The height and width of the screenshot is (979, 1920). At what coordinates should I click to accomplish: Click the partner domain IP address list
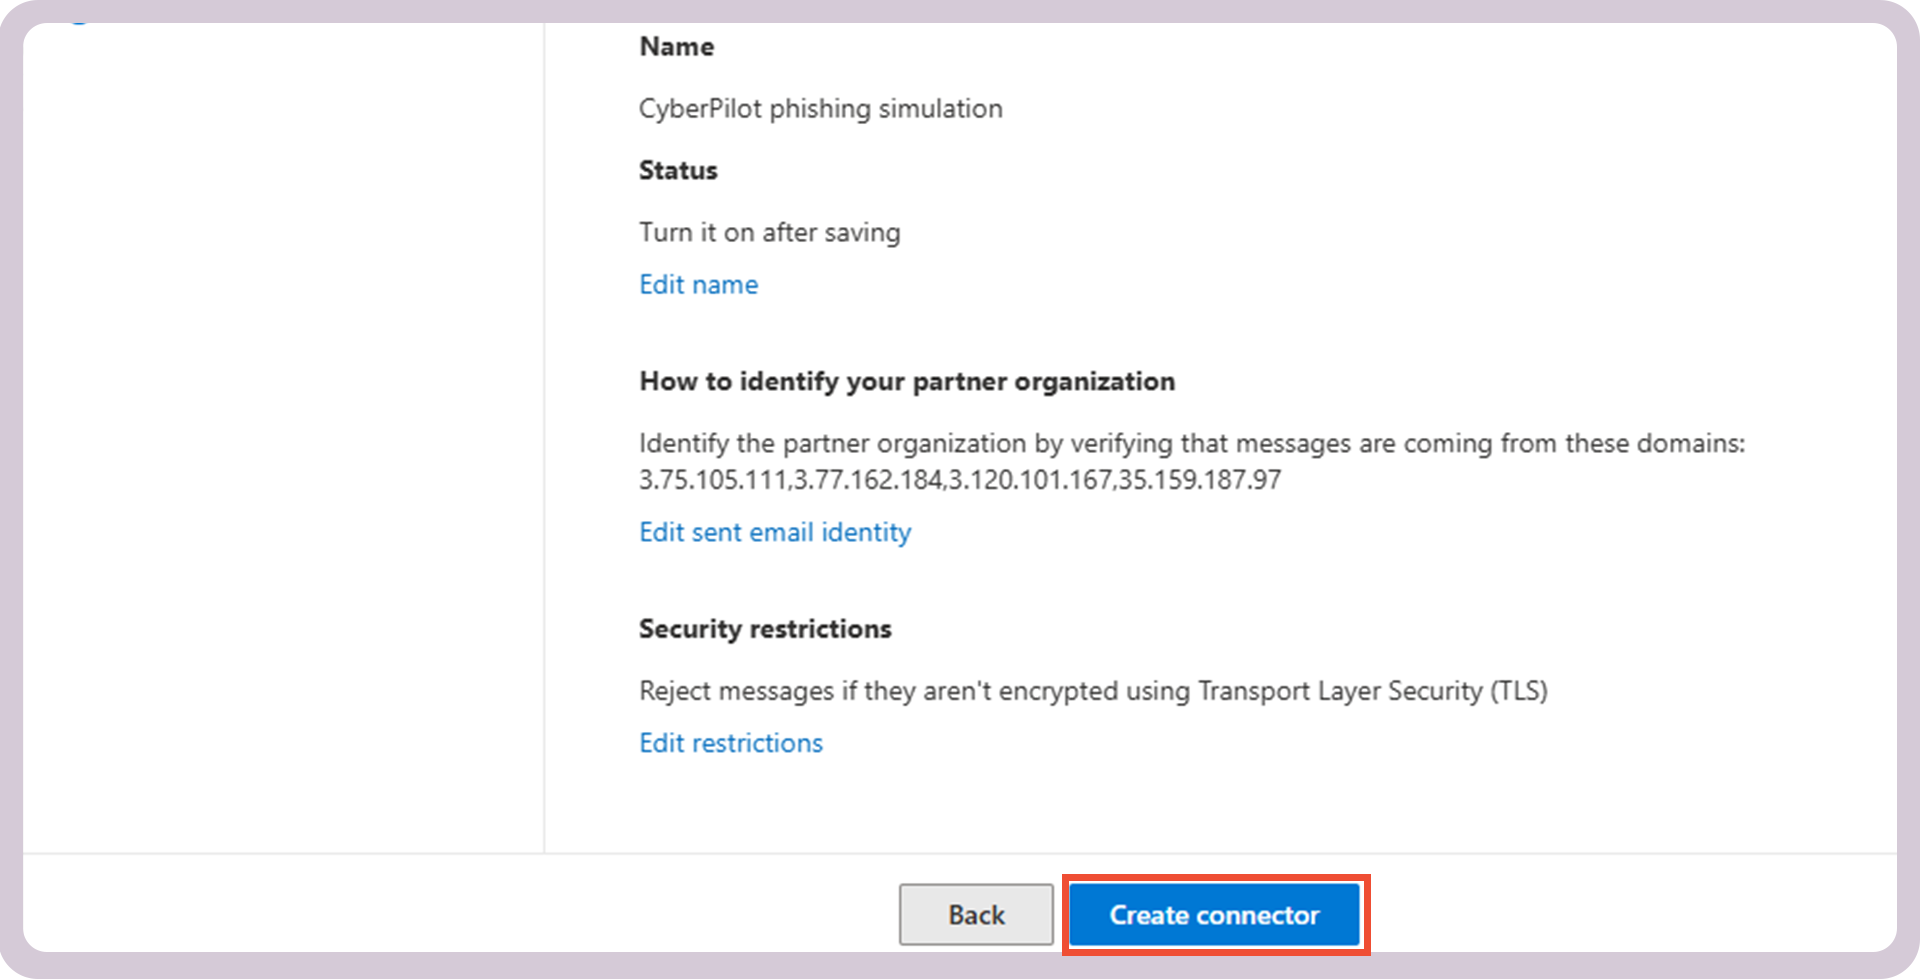(959, 480)
